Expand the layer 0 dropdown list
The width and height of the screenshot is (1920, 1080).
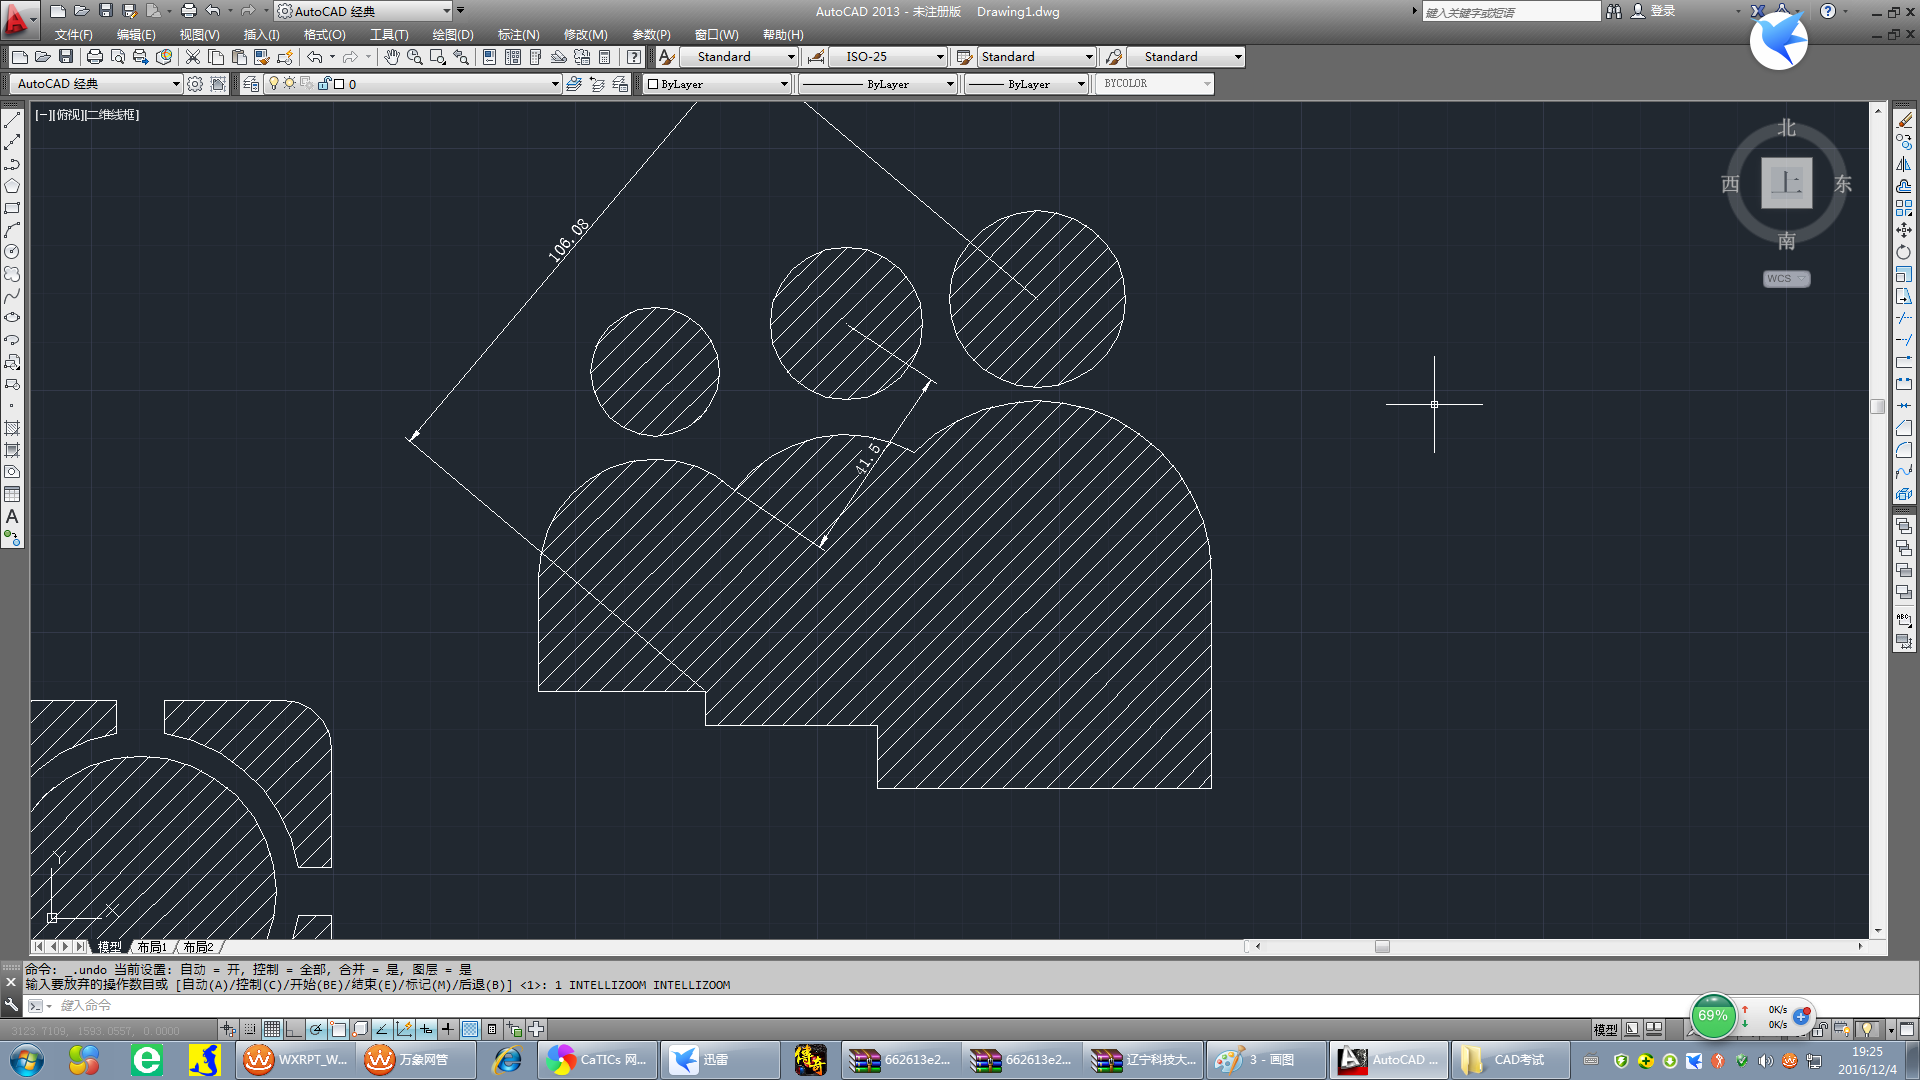coord(555,84)
